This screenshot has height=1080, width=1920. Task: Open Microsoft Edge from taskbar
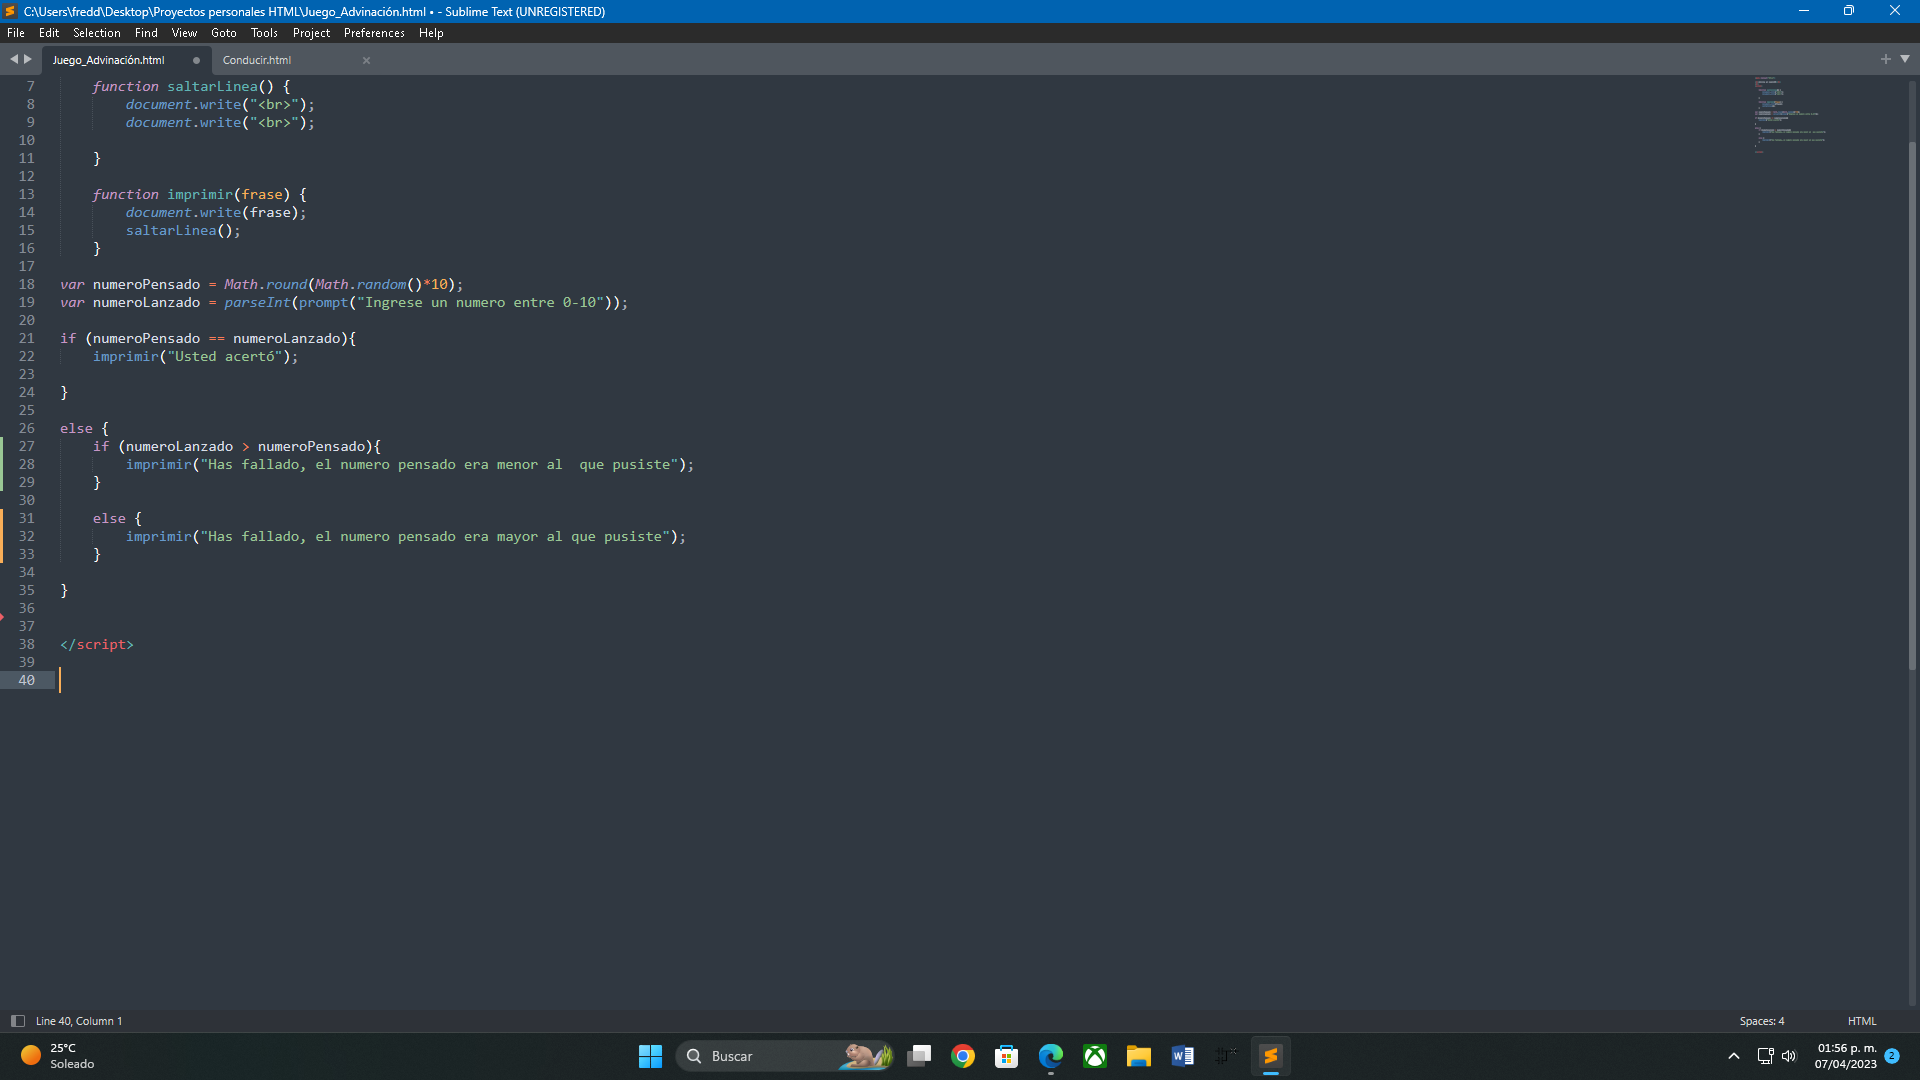[1051, 1056]
